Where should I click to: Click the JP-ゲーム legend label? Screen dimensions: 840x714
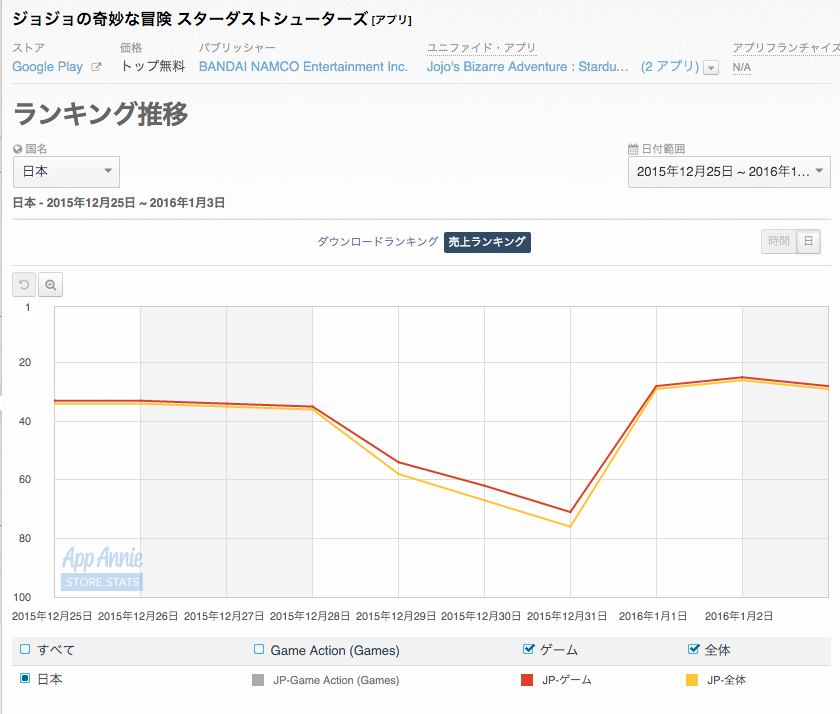[x=567, y=680]
